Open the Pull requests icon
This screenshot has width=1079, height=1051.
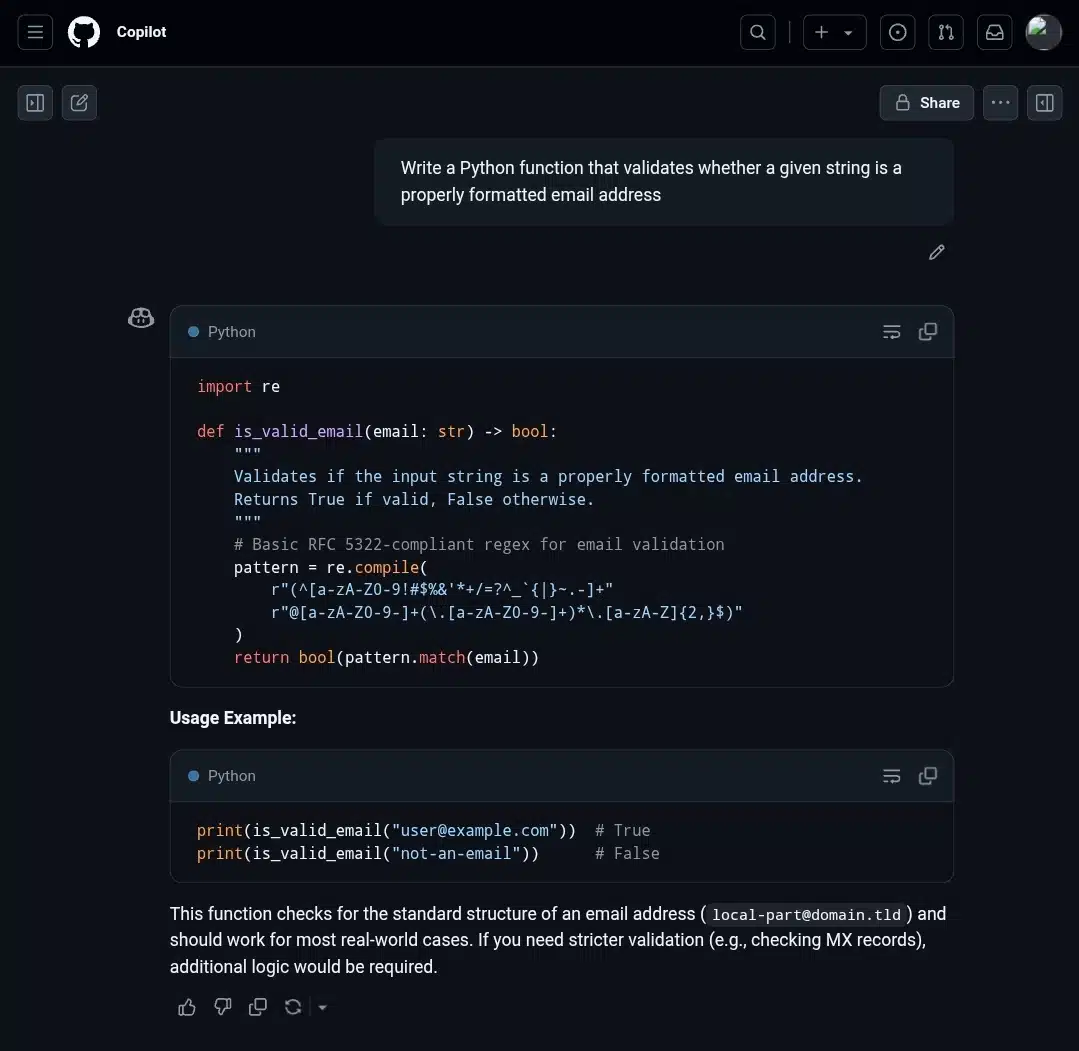tap(946, 32)
